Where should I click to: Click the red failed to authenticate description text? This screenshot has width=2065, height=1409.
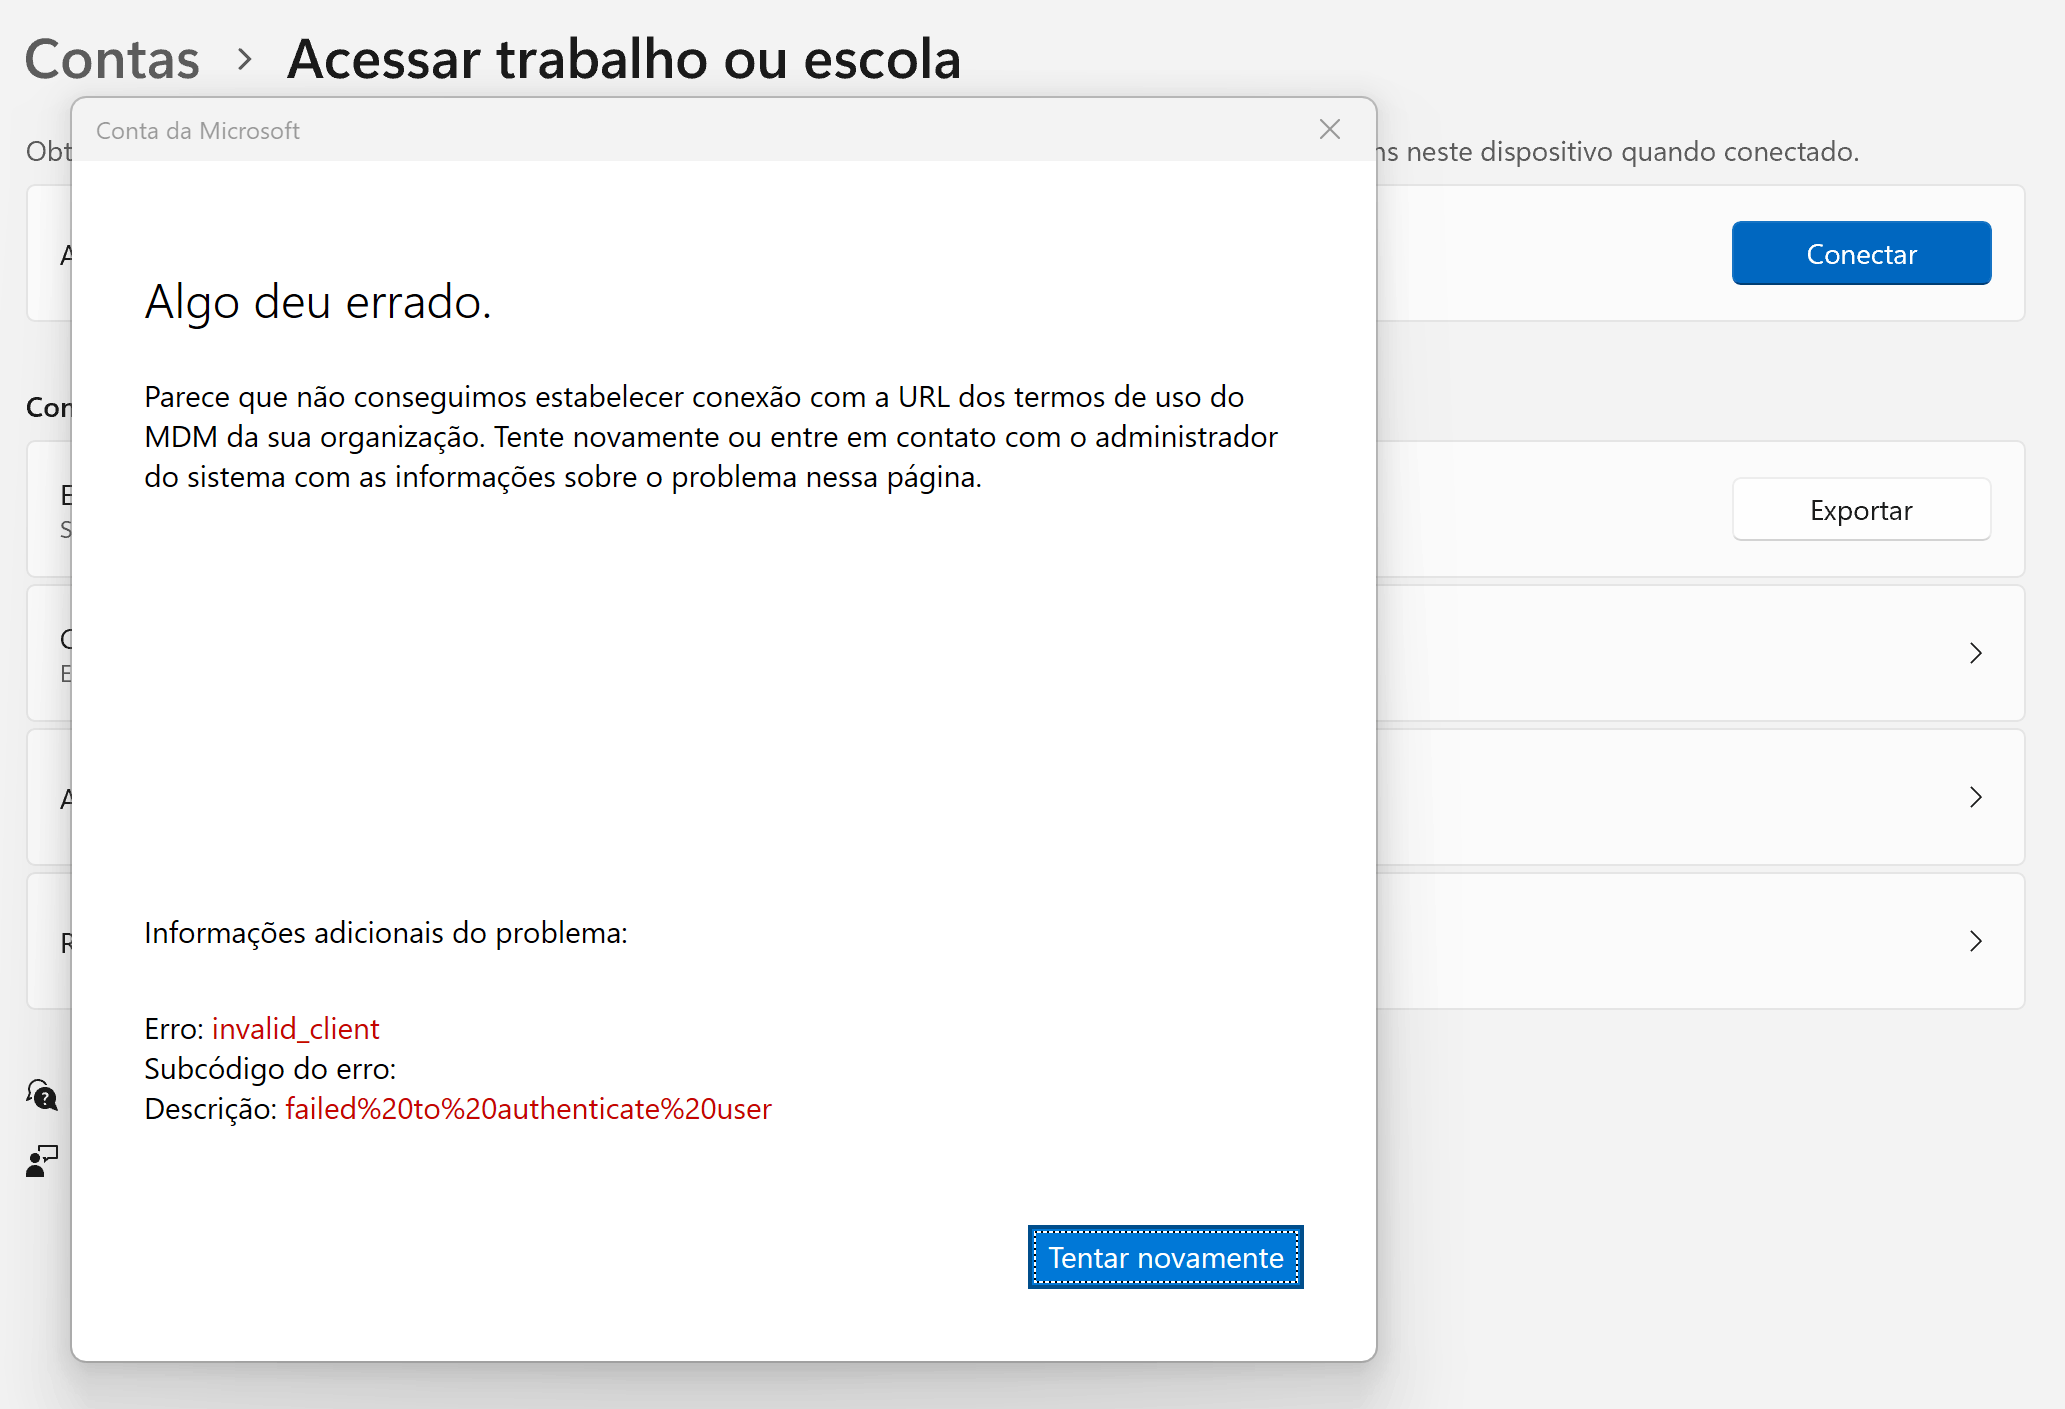click(528, 1109)
